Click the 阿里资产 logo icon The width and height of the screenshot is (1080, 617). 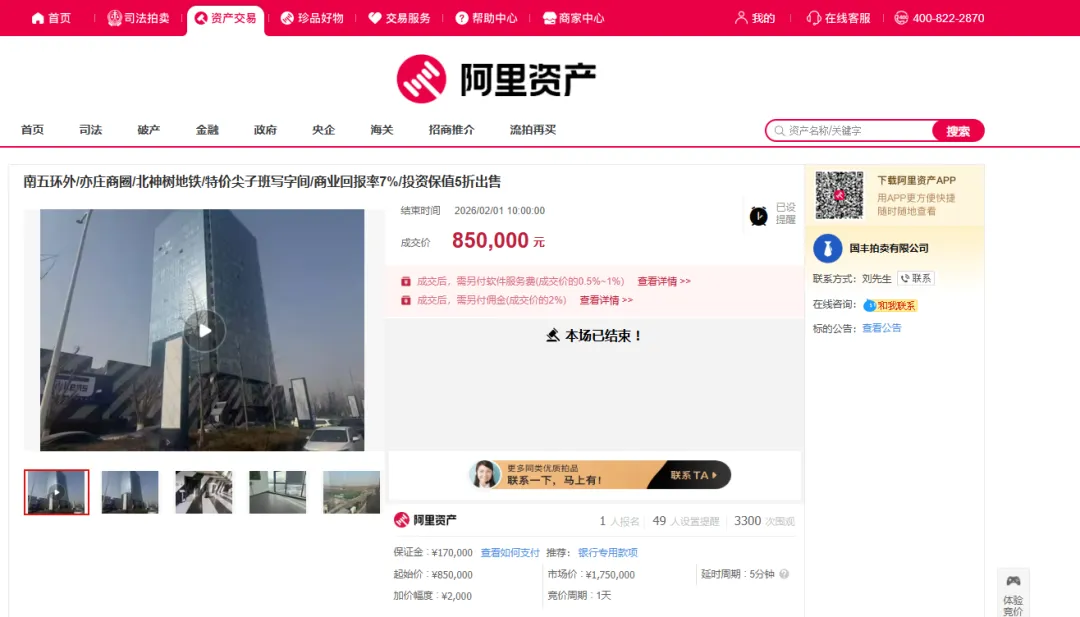coord(421,79)
